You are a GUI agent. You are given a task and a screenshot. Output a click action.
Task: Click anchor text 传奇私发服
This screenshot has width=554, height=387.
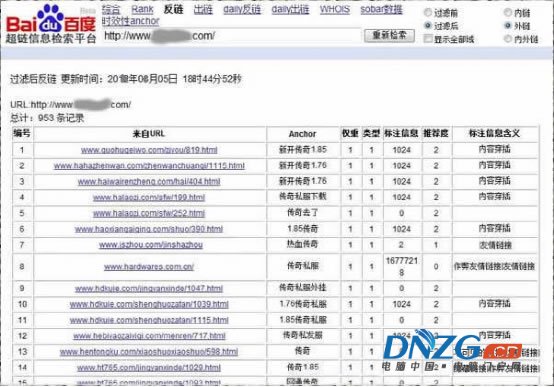point(303,335)
